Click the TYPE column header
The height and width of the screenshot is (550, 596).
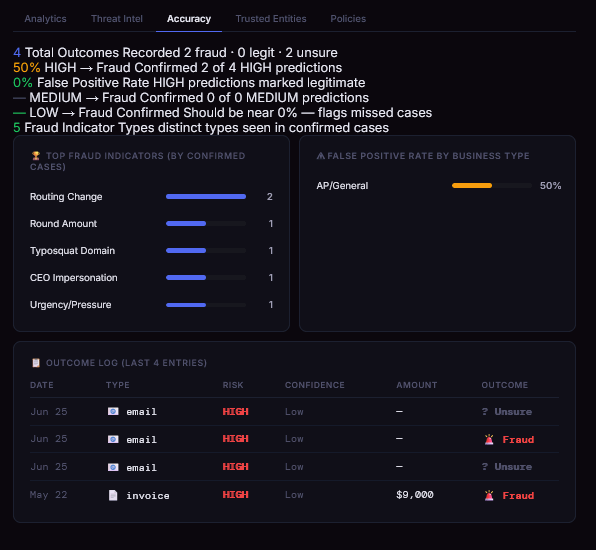(118, 385)
